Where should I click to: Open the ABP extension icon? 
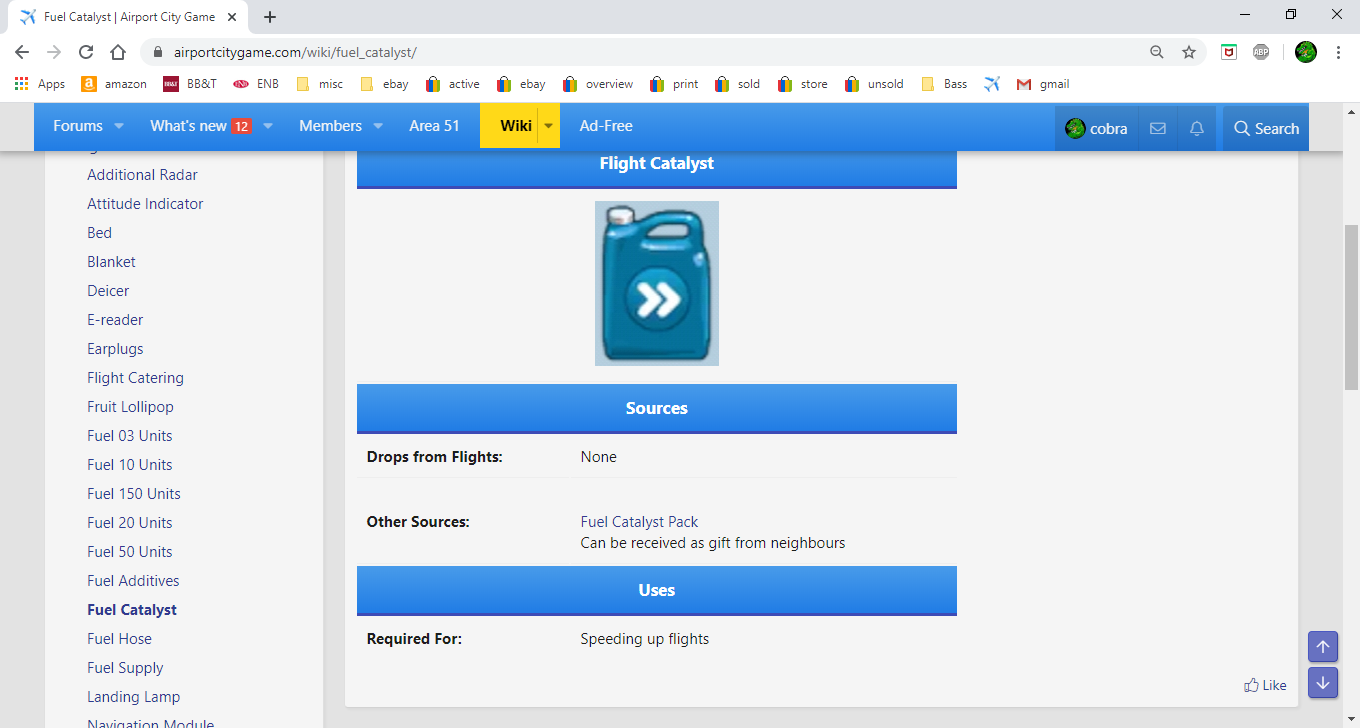[1261, 52]
